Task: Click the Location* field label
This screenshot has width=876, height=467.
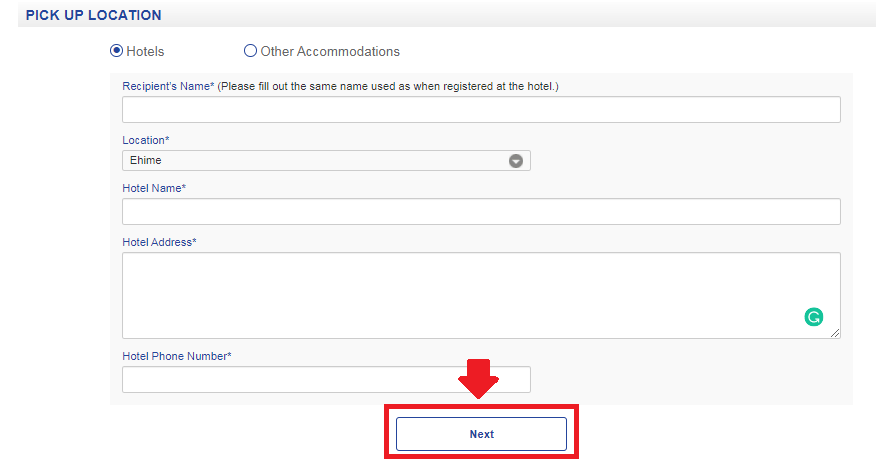Action: (146, 140)
